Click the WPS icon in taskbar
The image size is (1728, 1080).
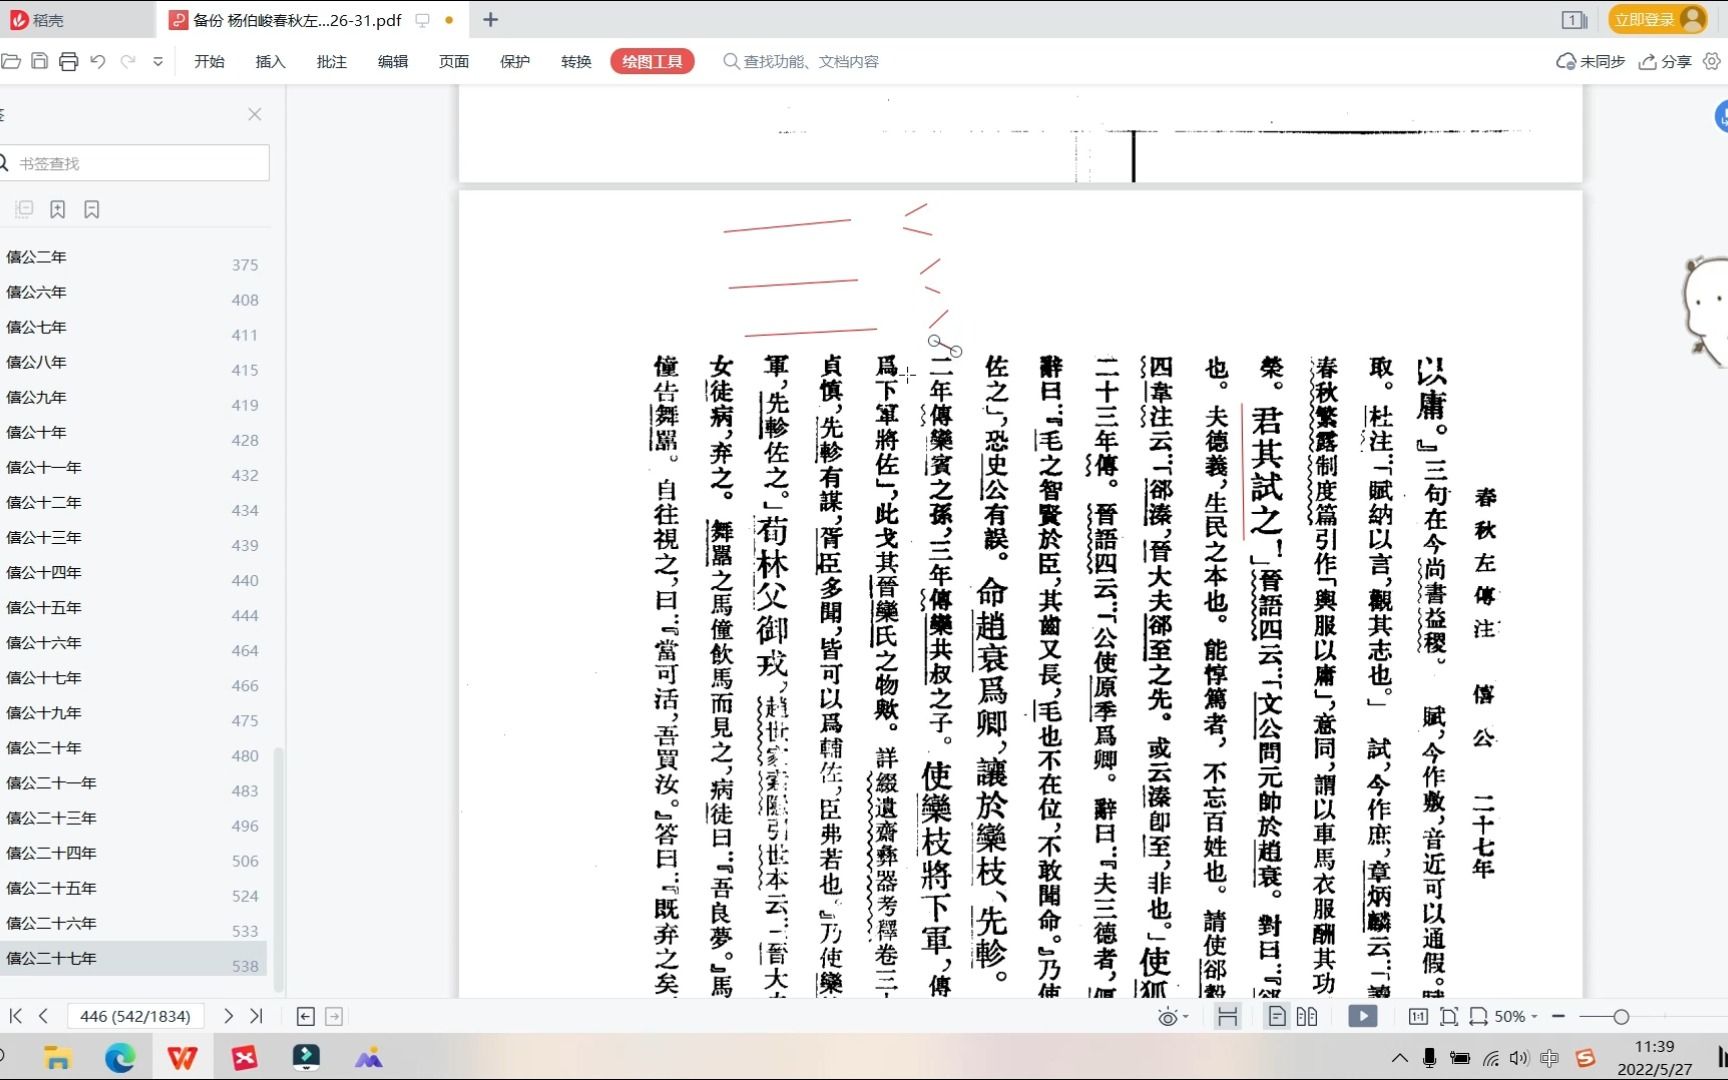point(182,1058)
